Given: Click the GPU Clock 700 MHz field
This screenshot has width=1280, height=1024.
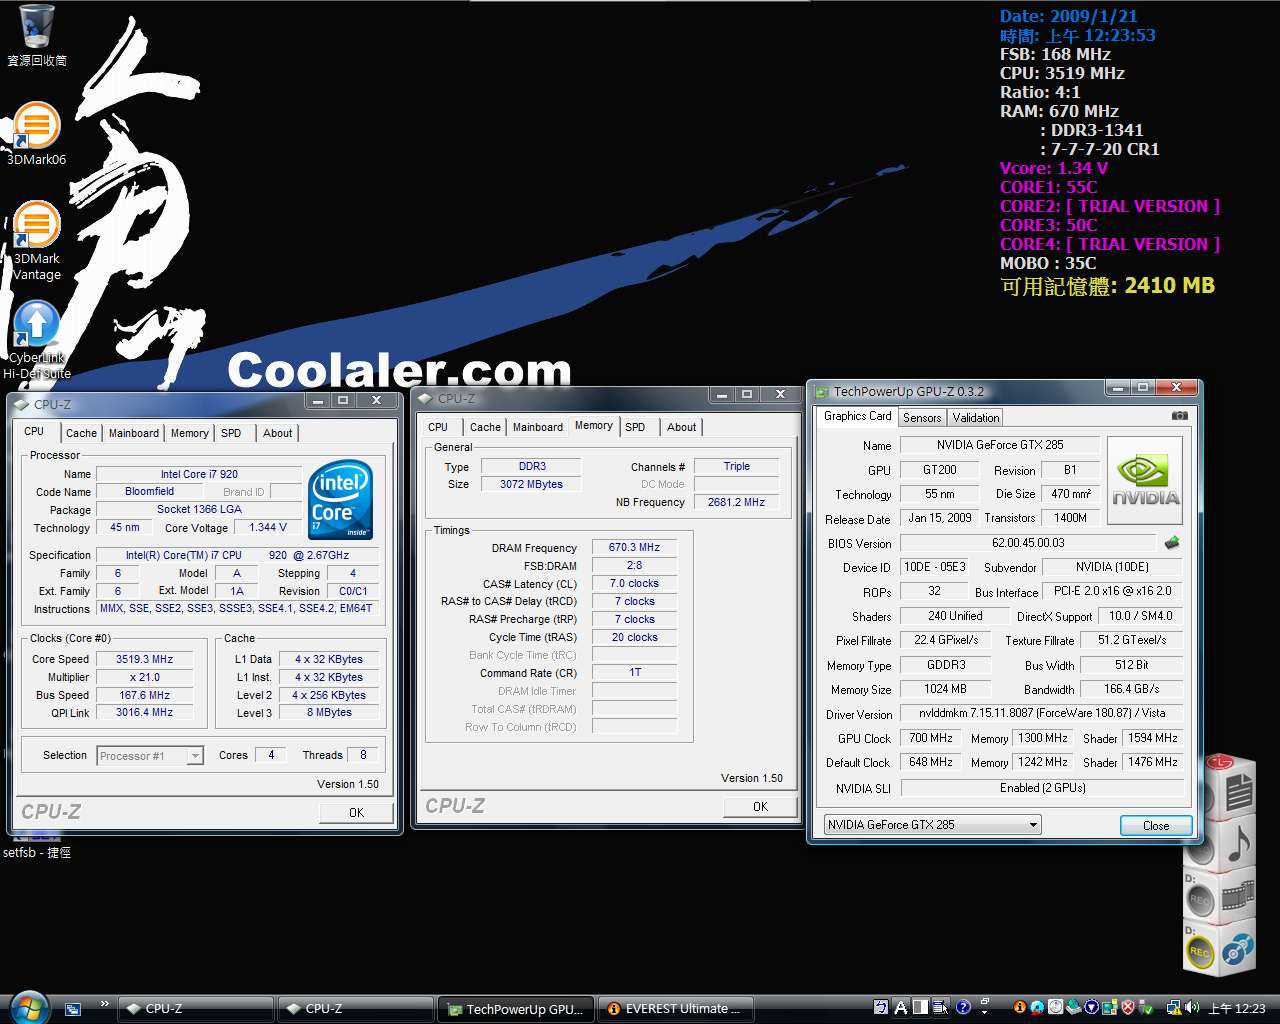Looking at the screenshot, I should point(931,738).
